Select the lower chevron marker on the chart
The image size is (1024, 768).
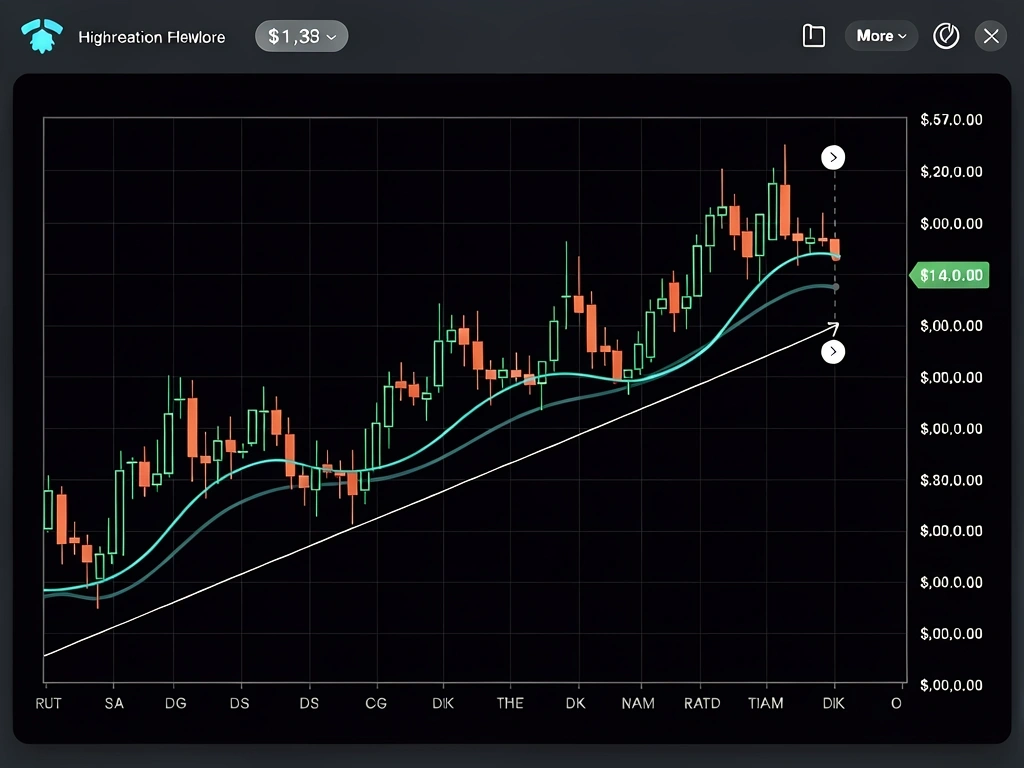pos(833,351)
